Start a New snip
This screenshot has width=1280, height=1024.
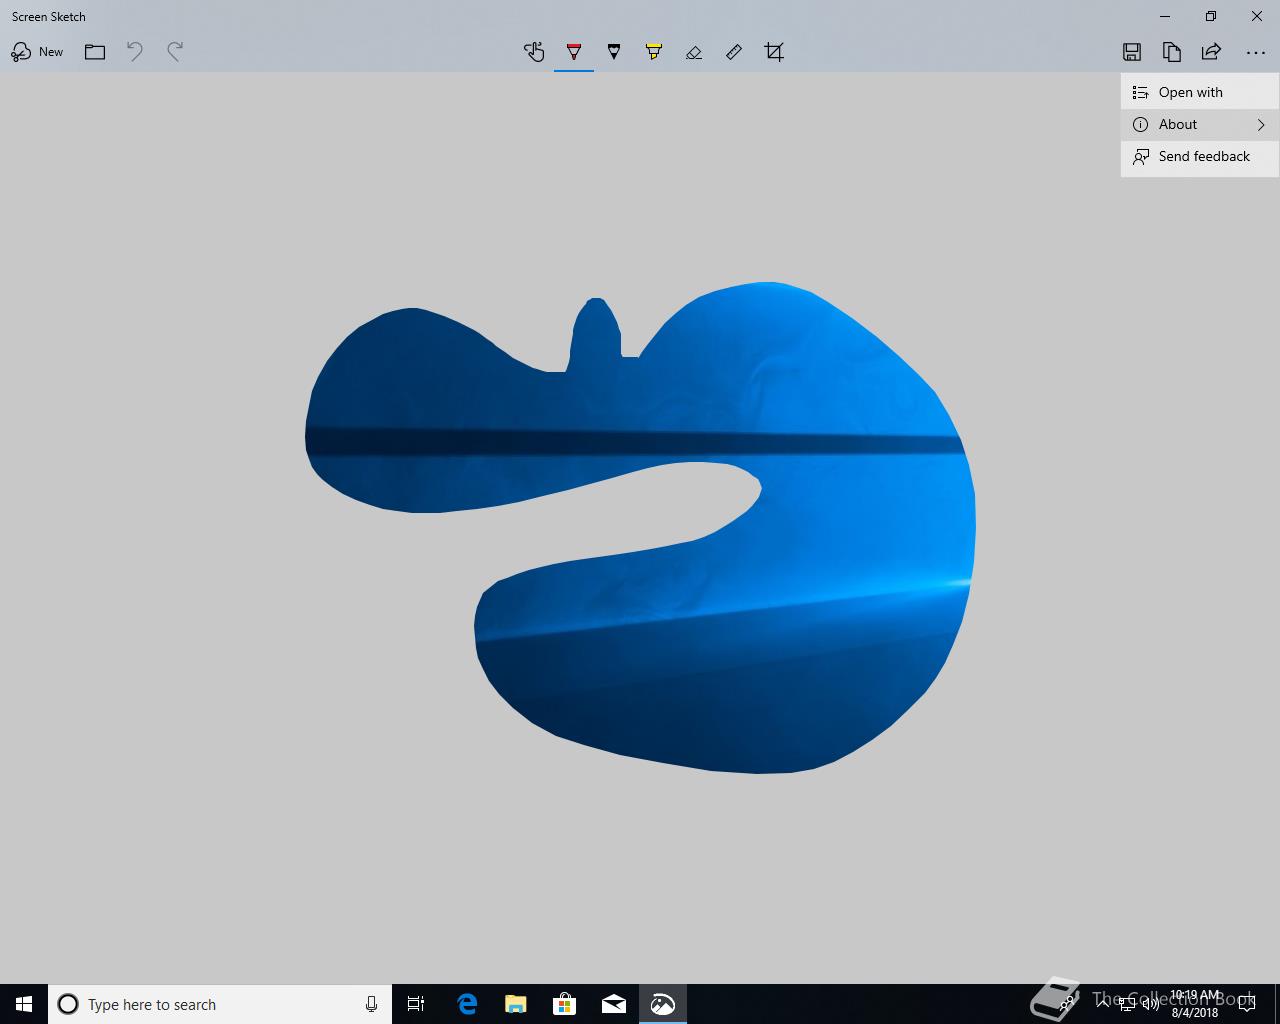[37, 52]
